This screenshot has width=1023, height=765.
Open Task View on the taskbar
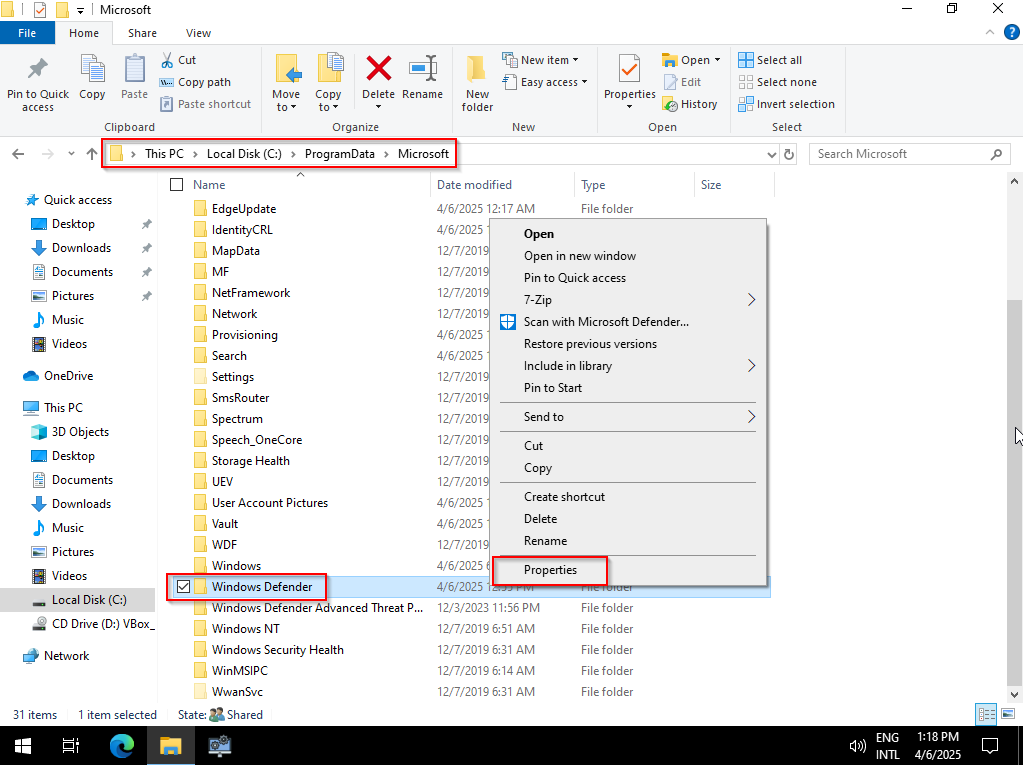tap(70, 745)
